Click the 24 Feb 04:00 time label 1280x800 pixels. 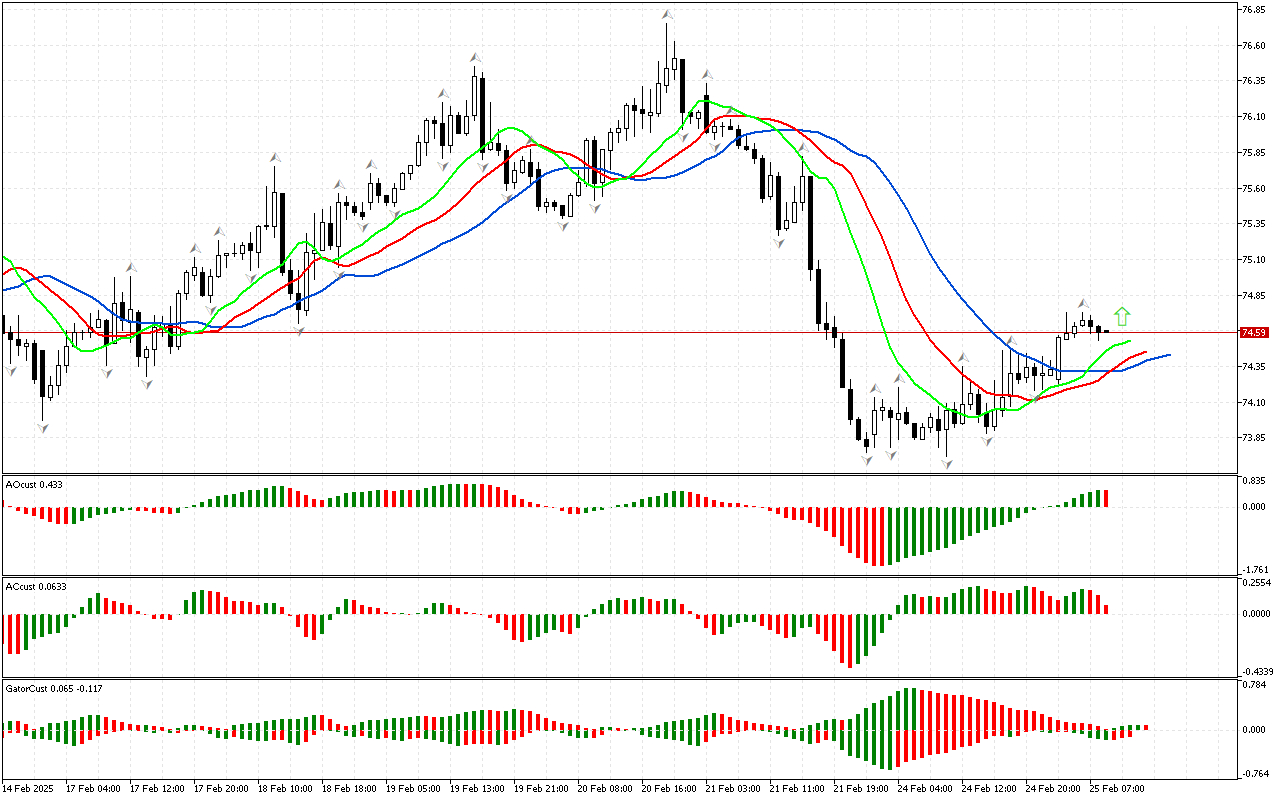pos(925,788)
